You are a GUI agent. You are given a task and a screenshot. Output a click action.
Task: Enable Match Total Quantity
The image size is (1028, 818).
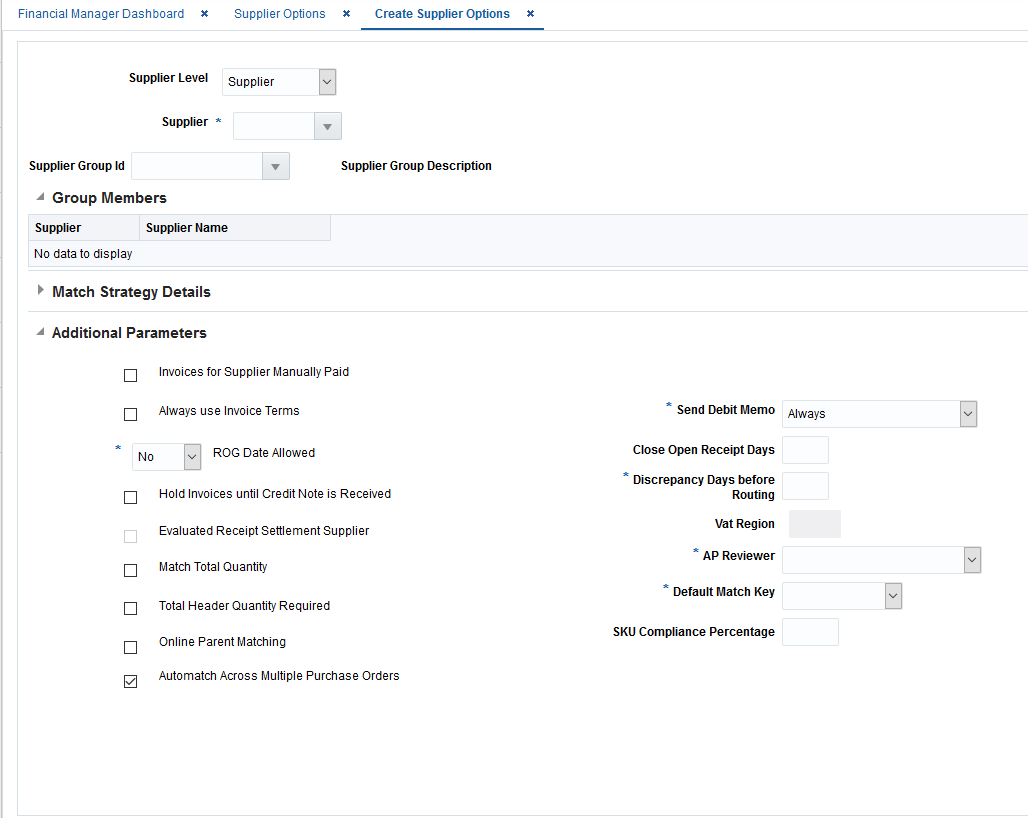130,570
